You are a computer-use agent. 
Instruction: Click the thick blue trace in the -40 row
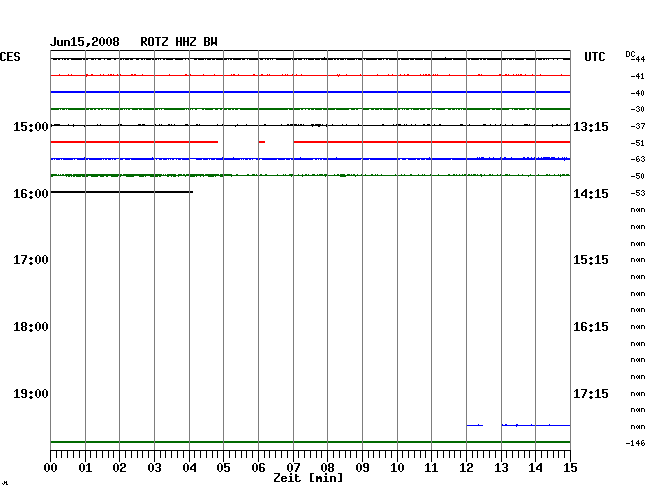310,92
